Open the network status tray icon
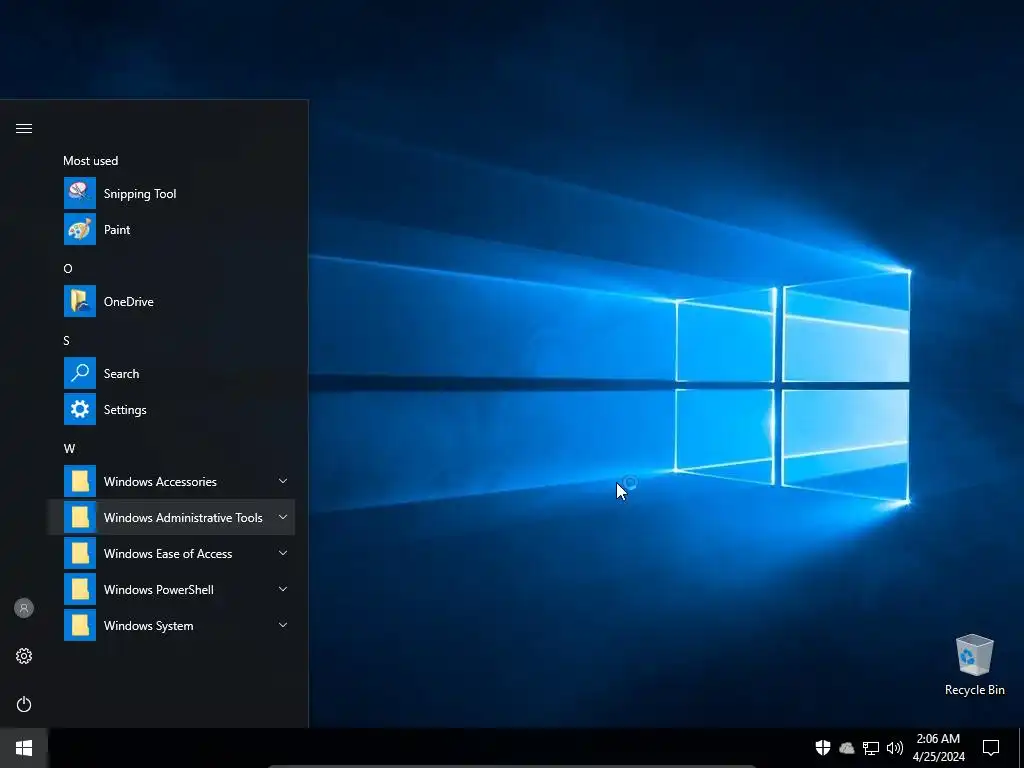 (x=871, y=748)
